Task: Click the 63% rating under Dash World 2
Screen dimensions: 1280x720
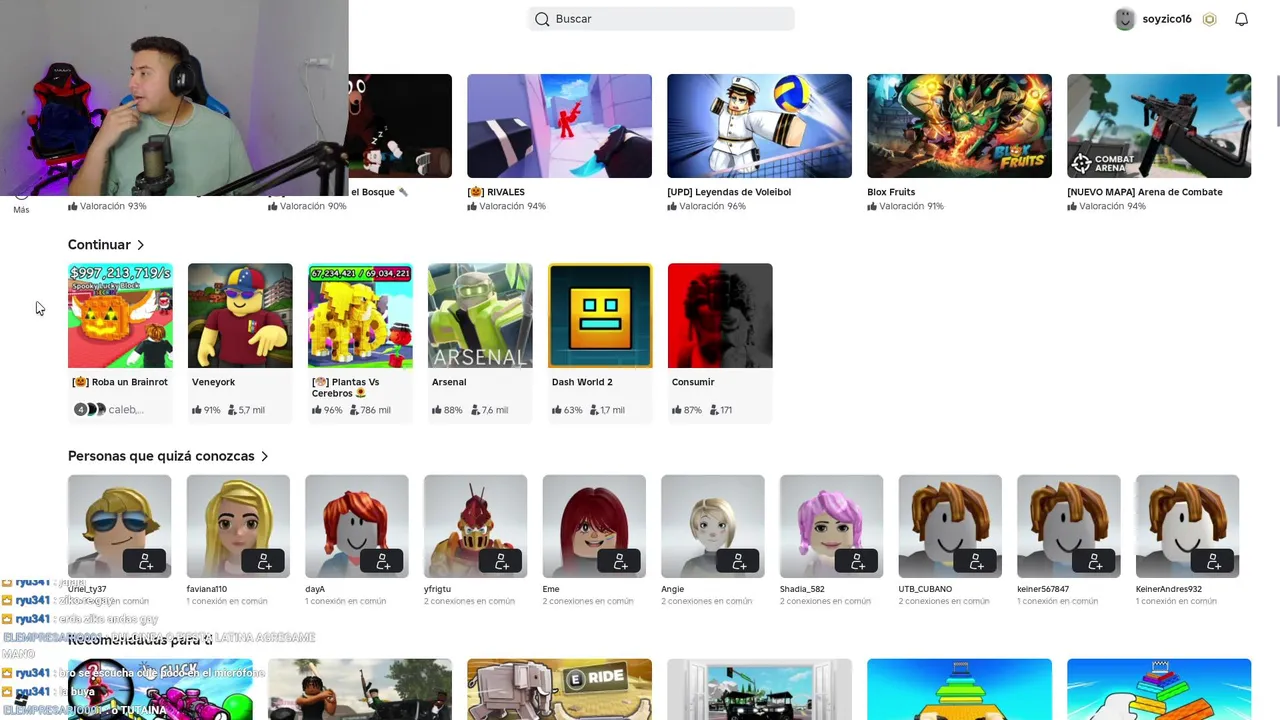Action: 567,410
